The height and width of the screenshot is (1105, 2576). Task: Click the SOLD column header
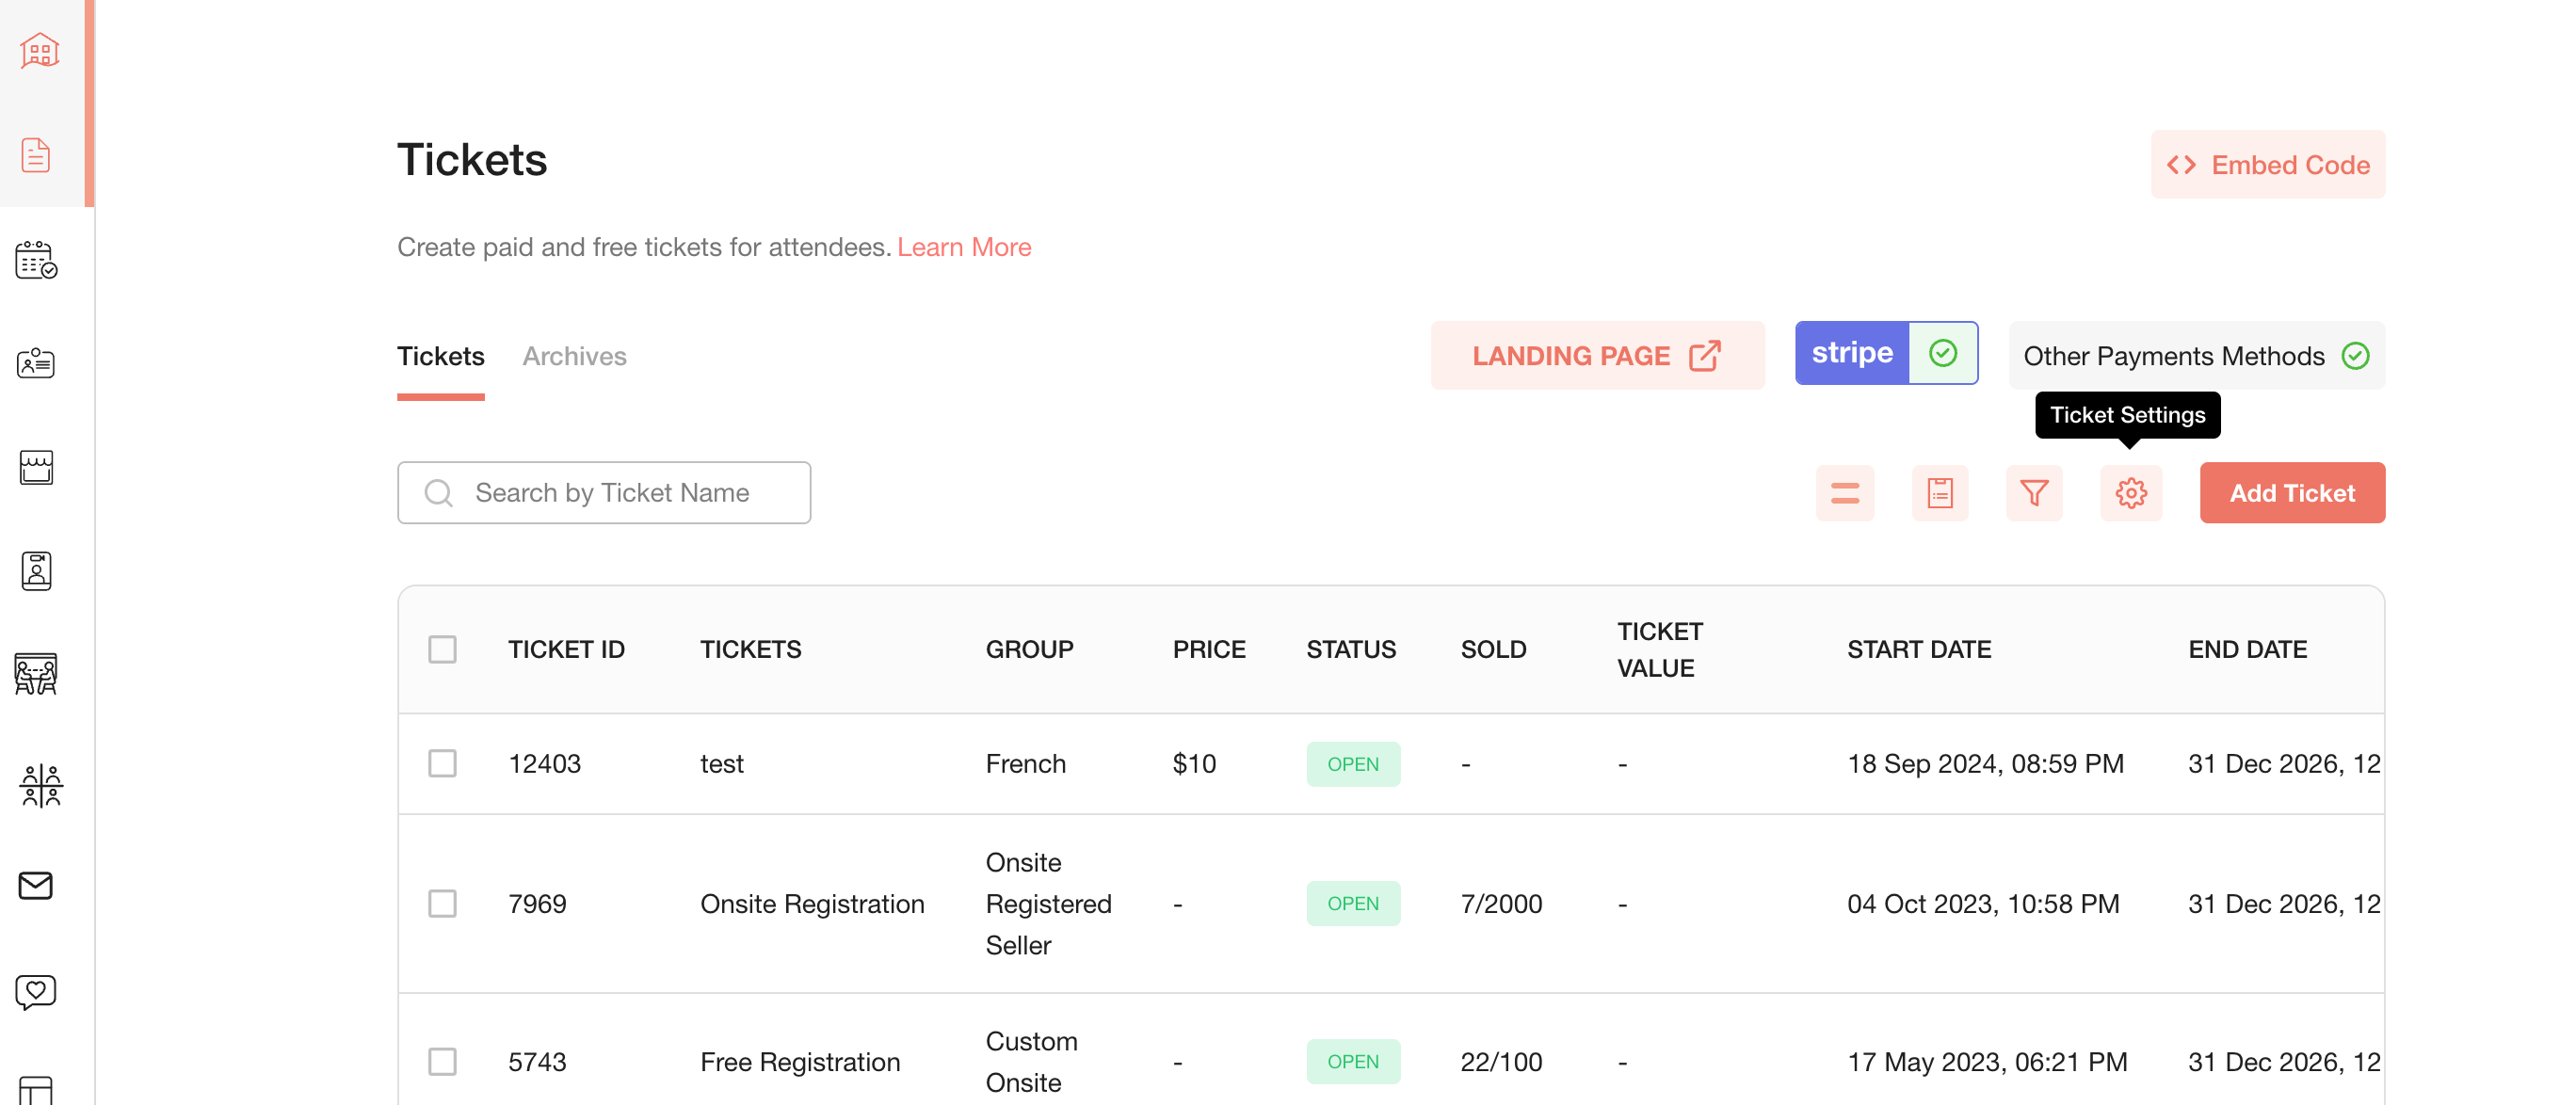pos(1493,649)
